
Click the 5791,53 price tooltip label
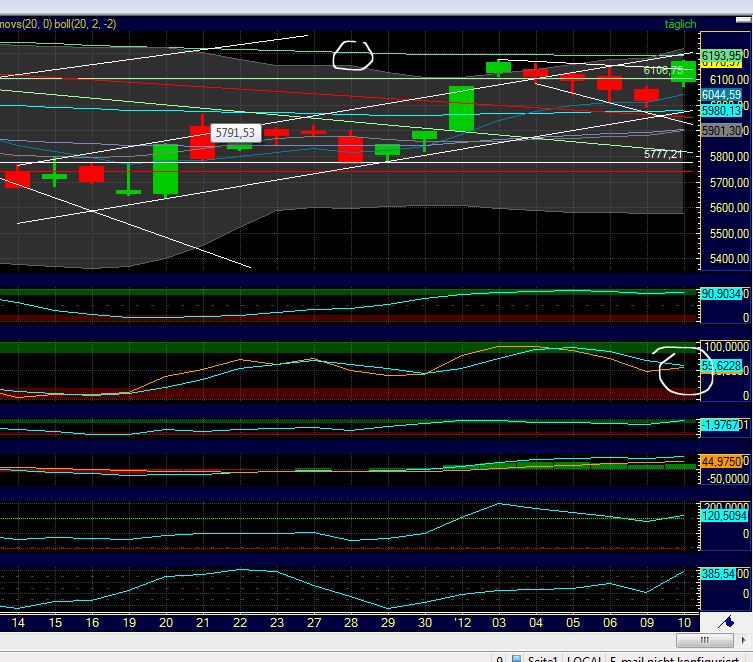tap(236, 132)
